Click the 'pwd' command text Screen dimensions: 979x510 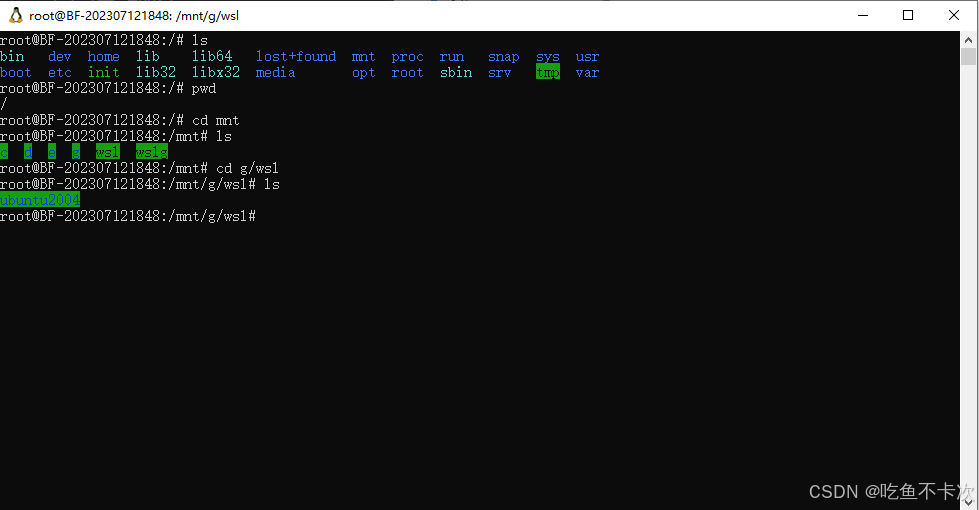tap(204, 89)
